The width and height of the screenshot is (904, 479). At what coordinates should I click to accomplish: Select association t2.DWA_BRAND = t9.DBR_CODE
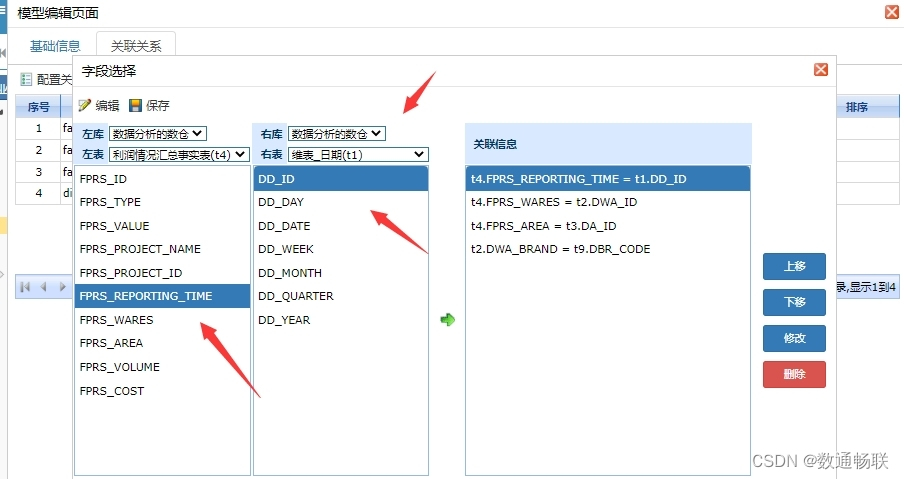pyautogui.click(x=608, y=249)
